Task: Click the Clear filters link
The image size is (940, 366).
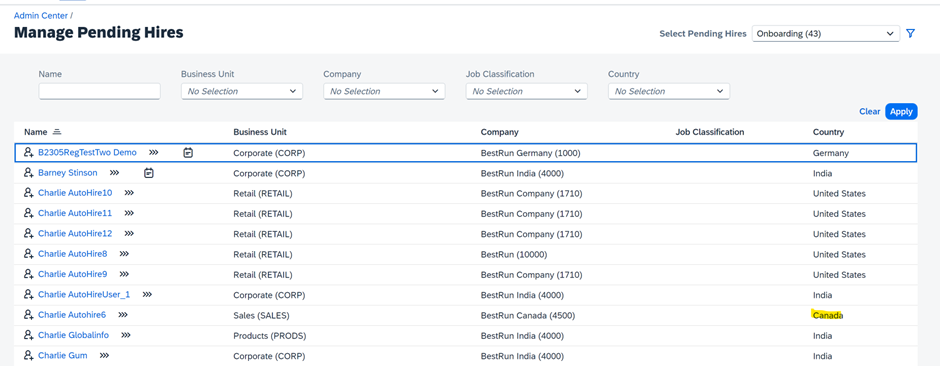Action: [870, 111]
